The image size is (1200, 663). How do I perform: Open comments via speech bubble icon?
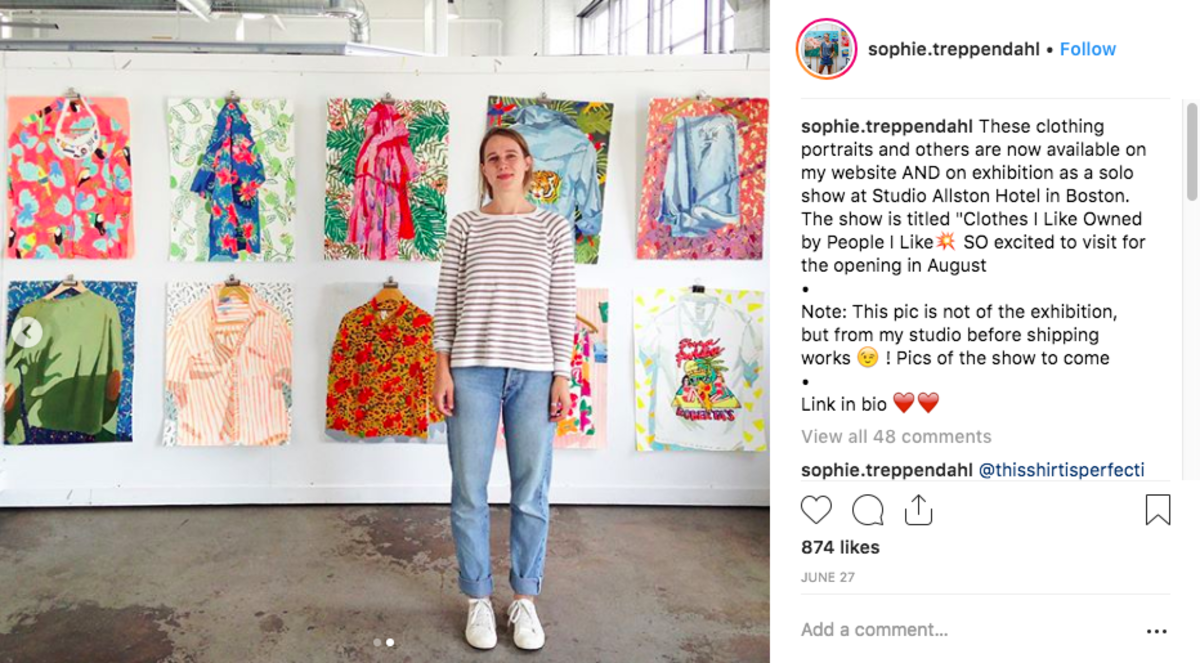(x=867, y=510)
